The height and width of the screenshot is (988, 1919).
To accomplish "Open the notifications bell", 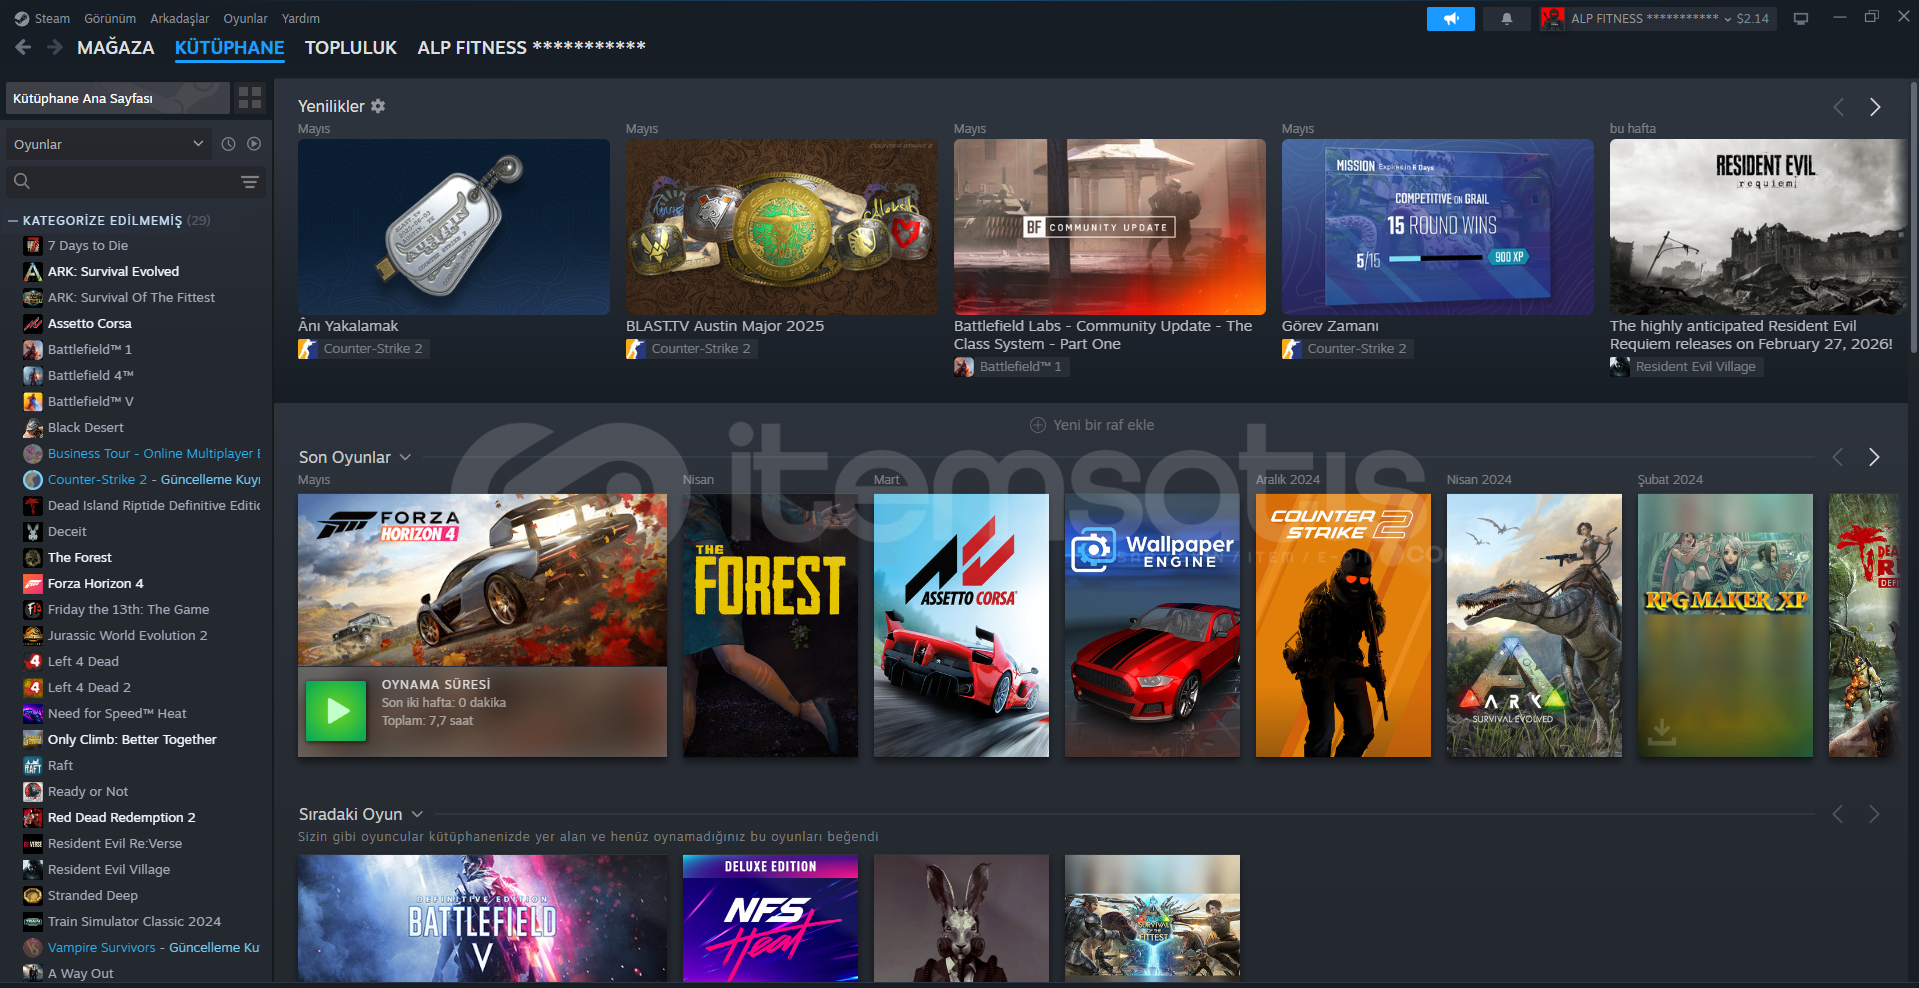I will (x=1506, y=18).
